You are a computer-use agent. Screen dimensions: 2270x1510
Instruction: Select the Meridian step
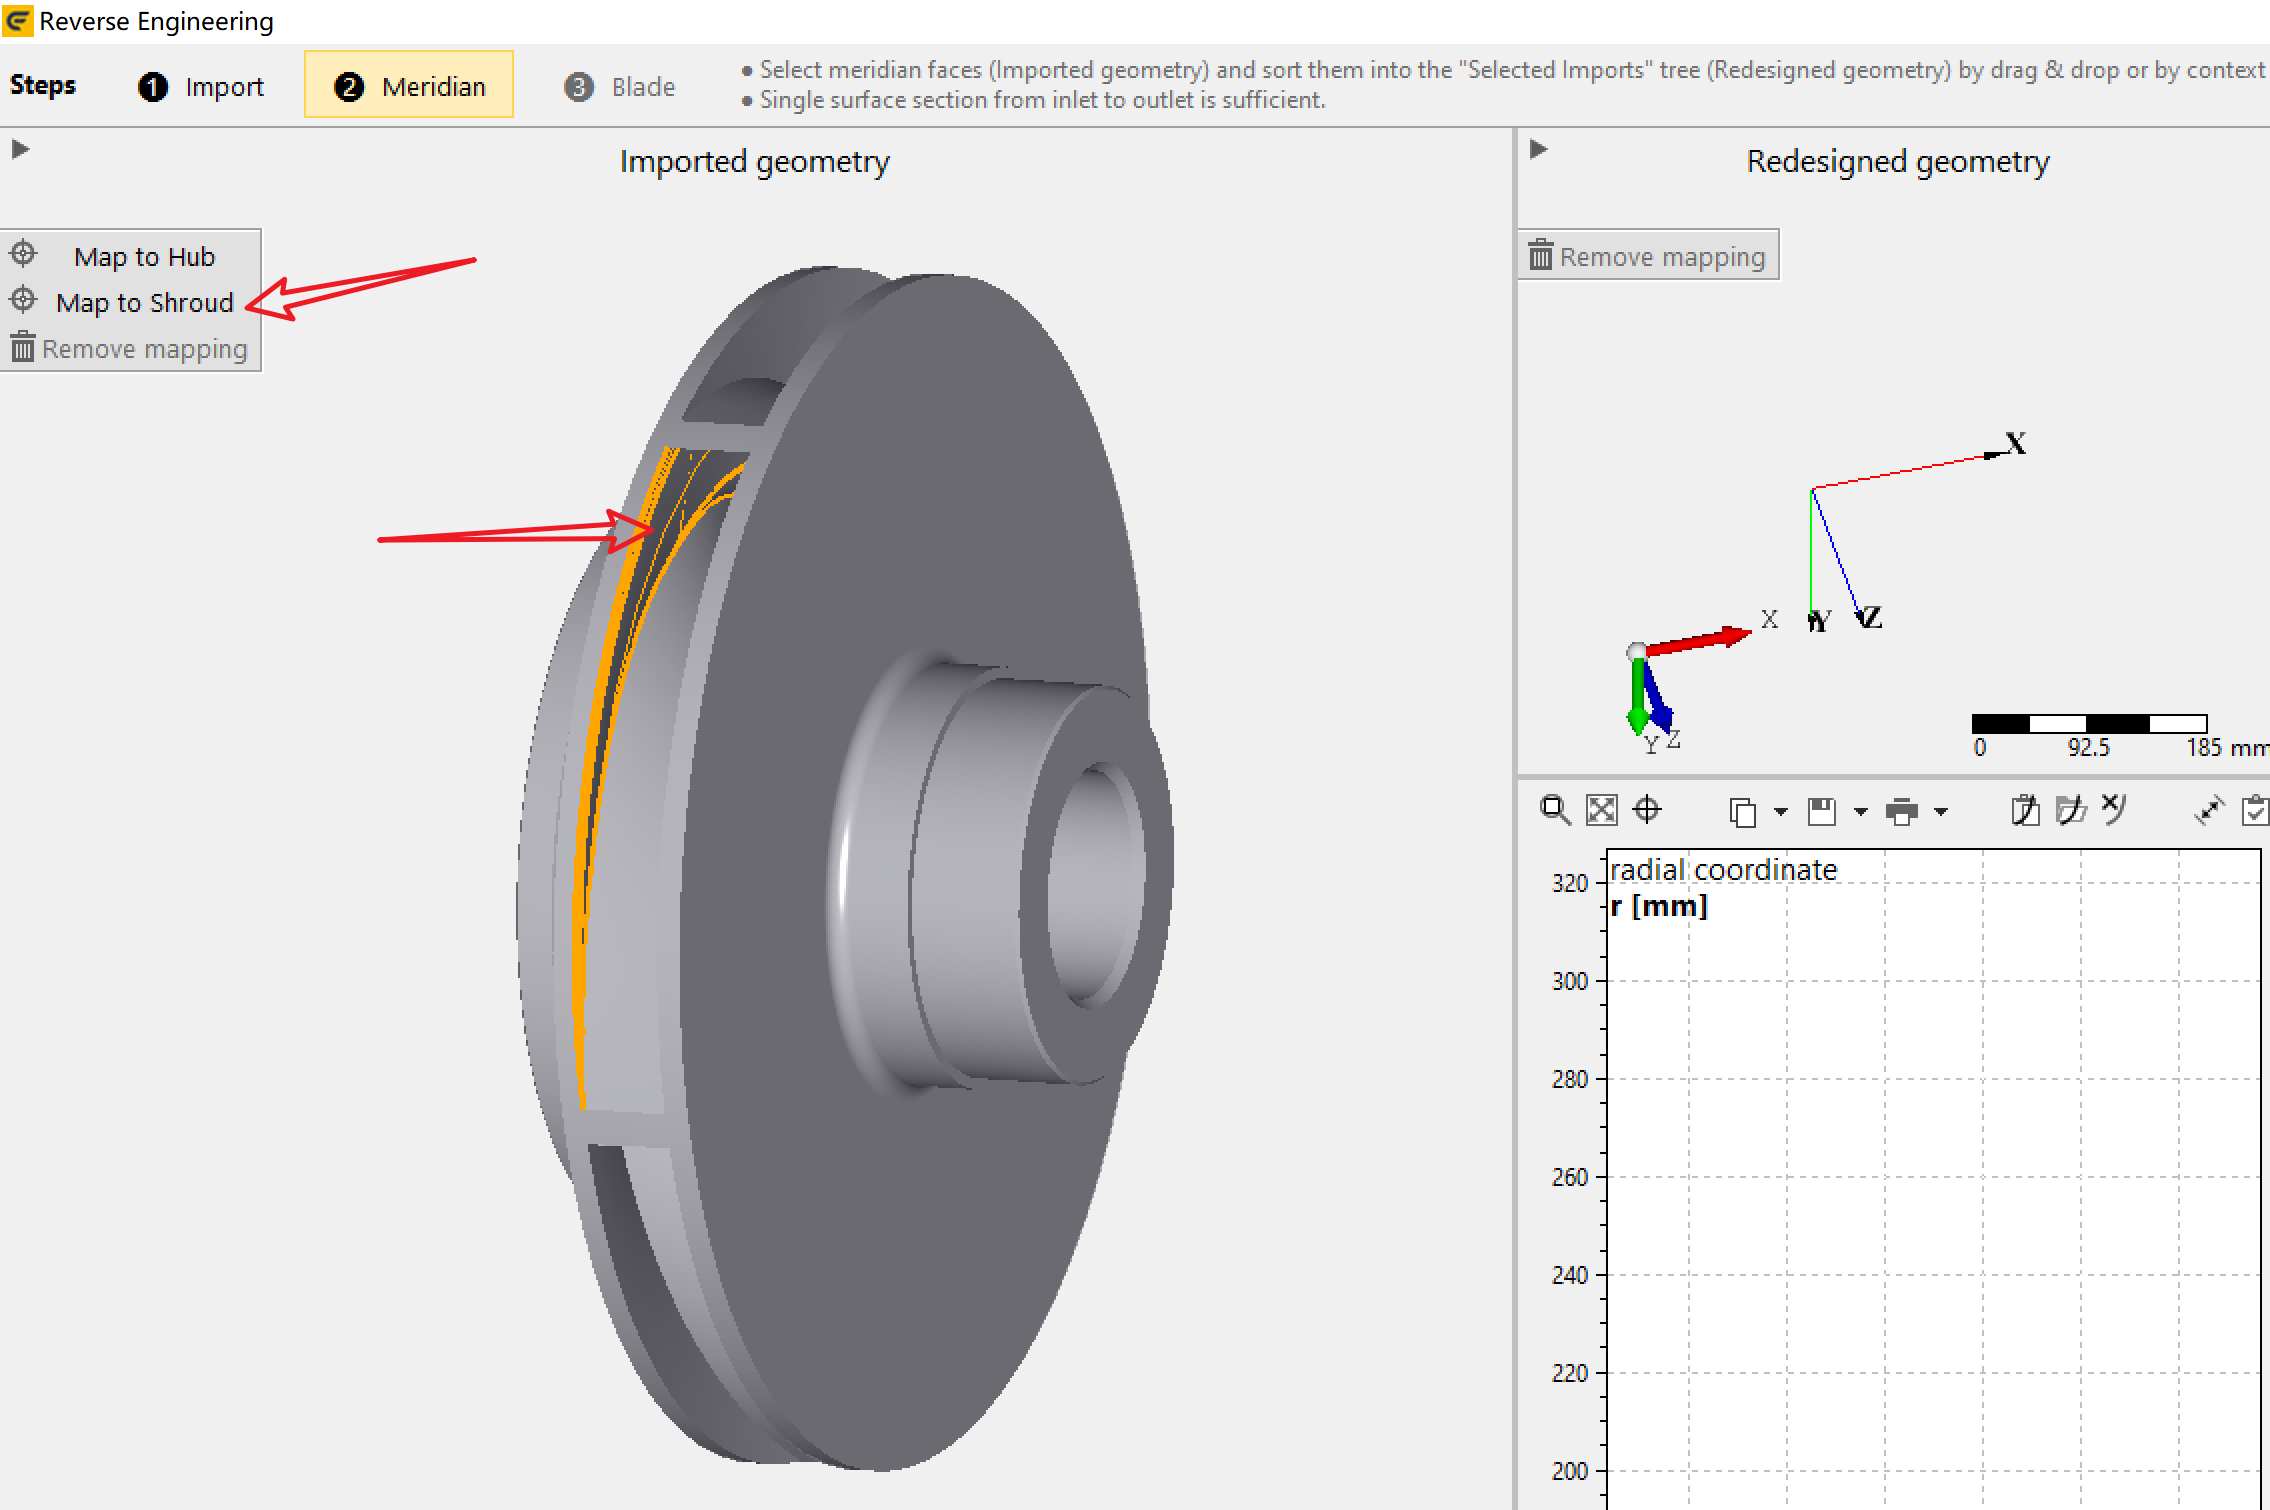click(x=409, y=85)
